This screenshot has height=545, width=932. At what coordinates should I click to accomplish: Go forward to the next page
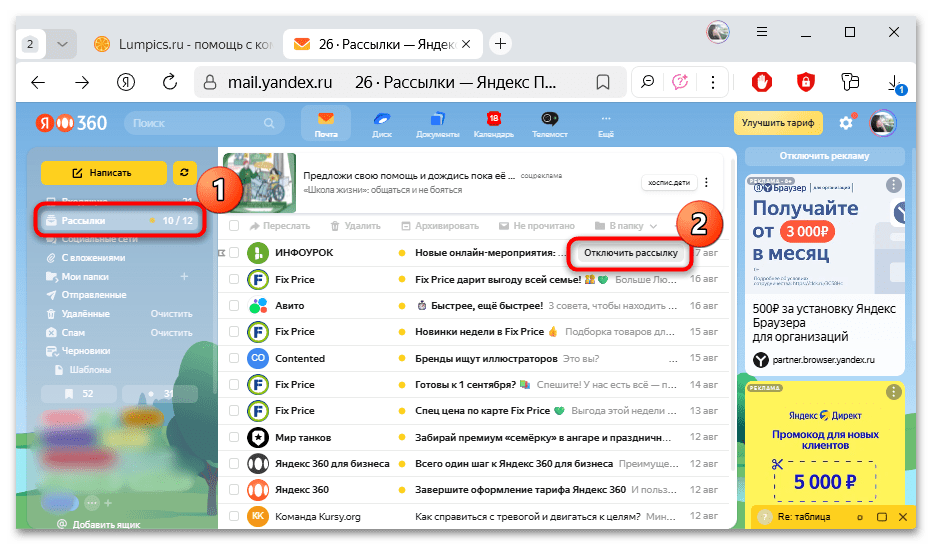[x=82, y=82]
